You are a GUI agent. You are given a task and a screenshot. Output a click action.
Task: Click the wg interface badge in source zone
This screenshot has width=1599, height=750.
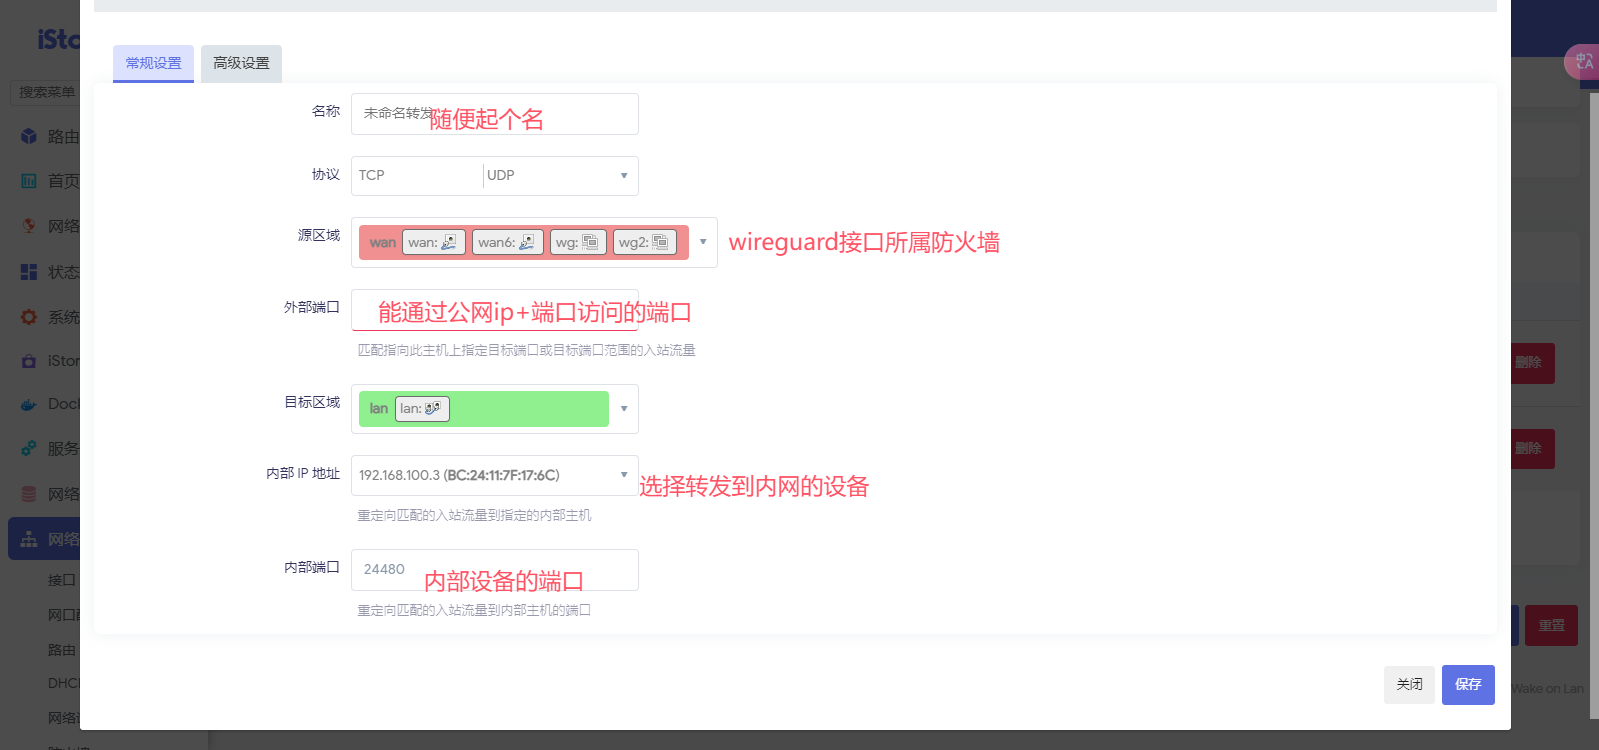(x=577, y=242)
